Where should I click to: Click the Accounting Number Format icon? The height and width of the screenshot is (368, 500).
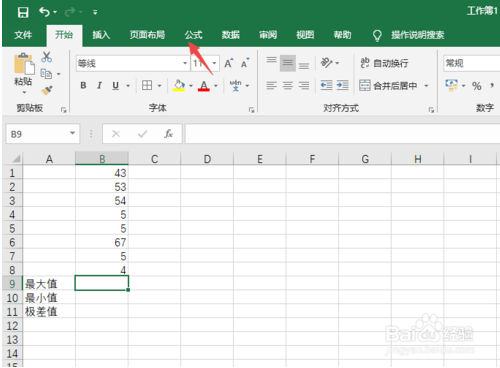coord(452,85)
